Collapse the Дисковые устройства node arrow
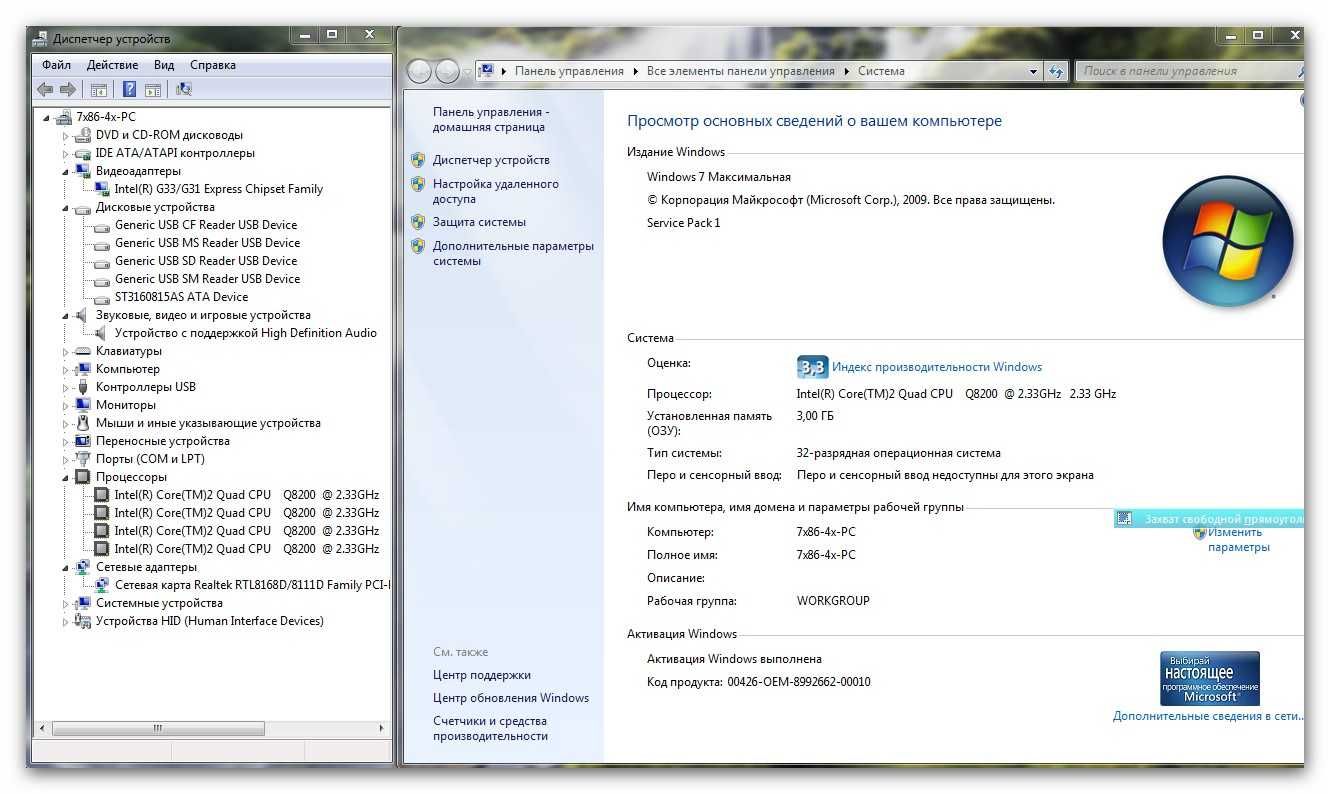The image size is (1330, 794). pos(66,207)
